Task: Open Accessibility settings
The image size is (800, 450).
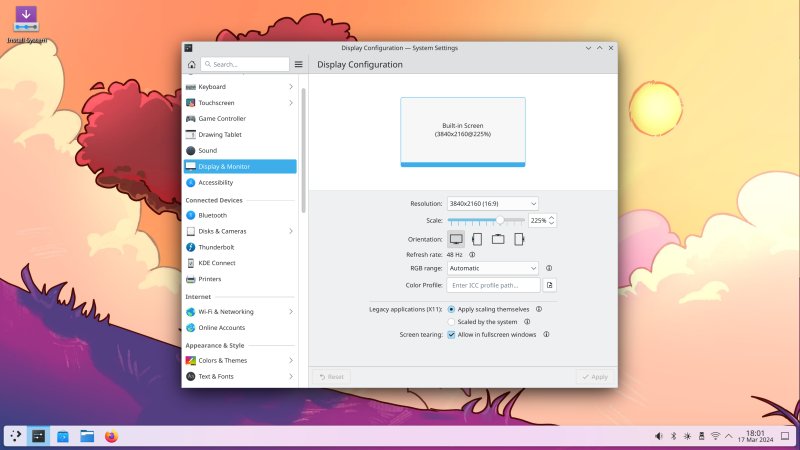Action: click(x=240, y=183)
